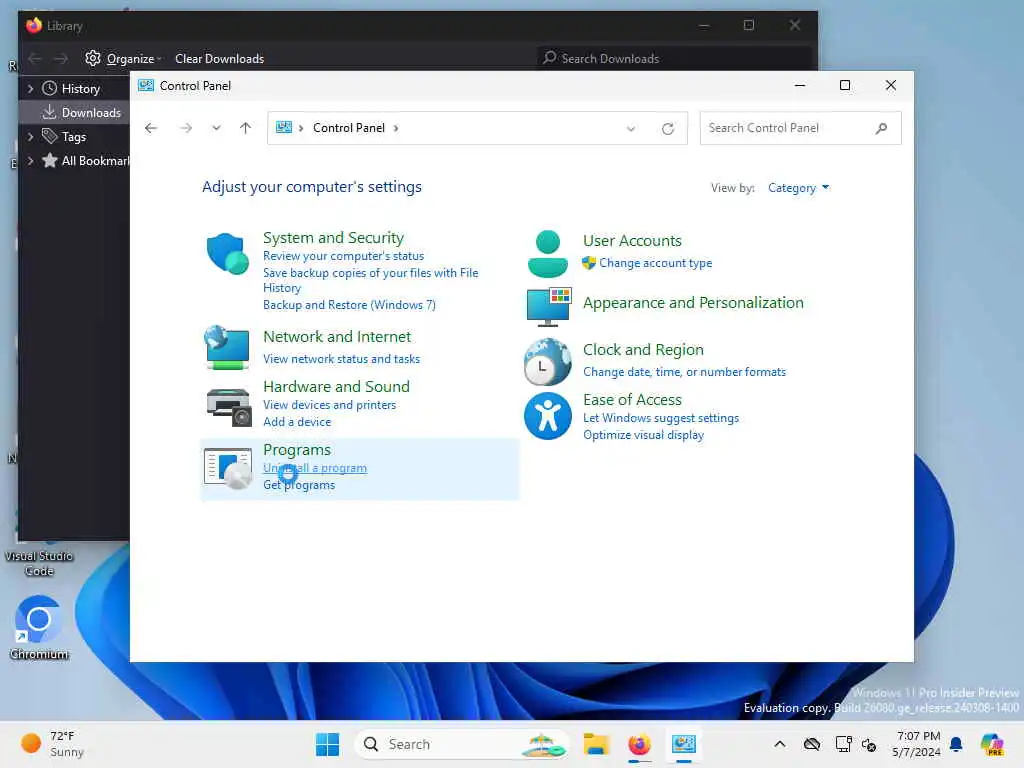1024x768 pixels.
Task: Open the notification bell in the tray
Action: click(x=956, y=744)
